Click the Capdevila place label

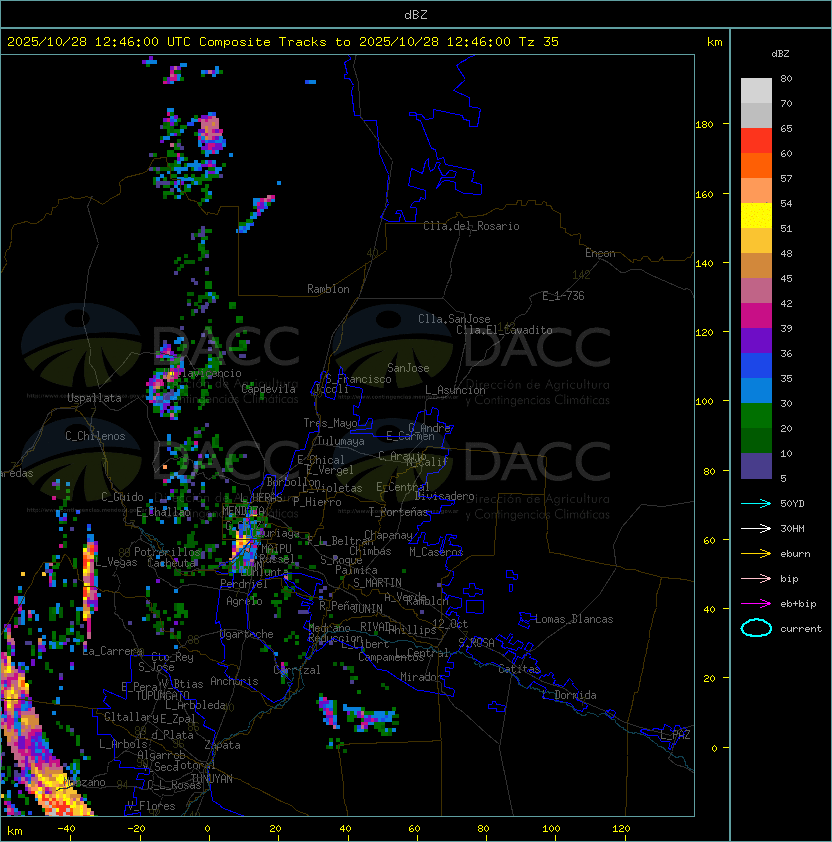click(x=268, y=389)
